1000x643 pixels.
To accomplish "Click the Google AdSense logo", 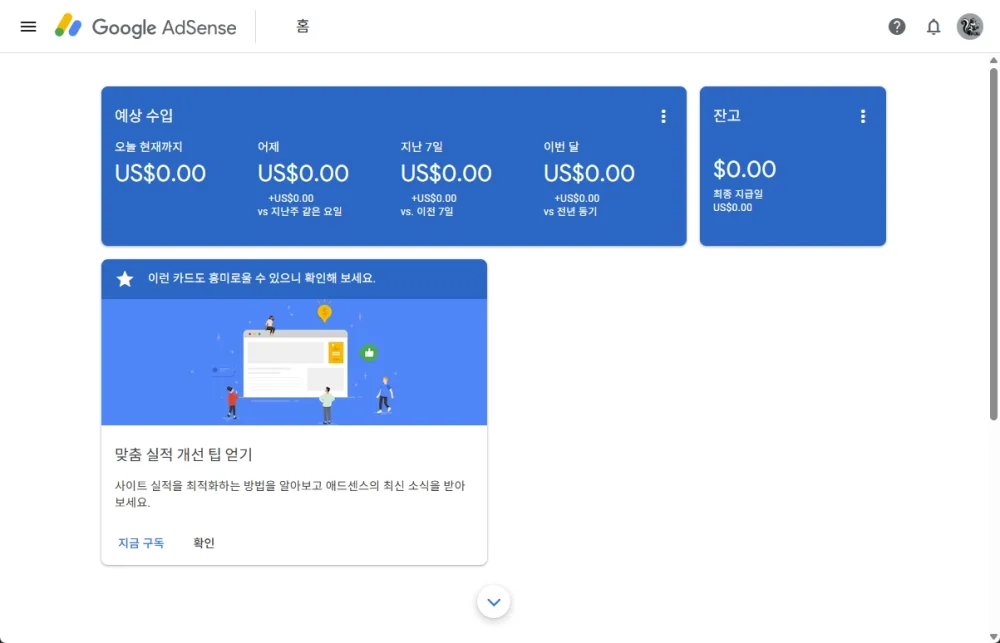I will pyautogui.click(x=146, y=27).
